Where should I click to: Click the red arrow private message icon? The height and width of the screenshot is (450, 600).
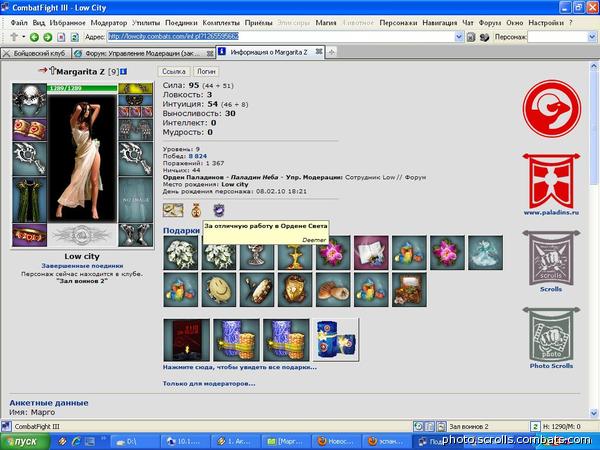click(x=42, y=70)
